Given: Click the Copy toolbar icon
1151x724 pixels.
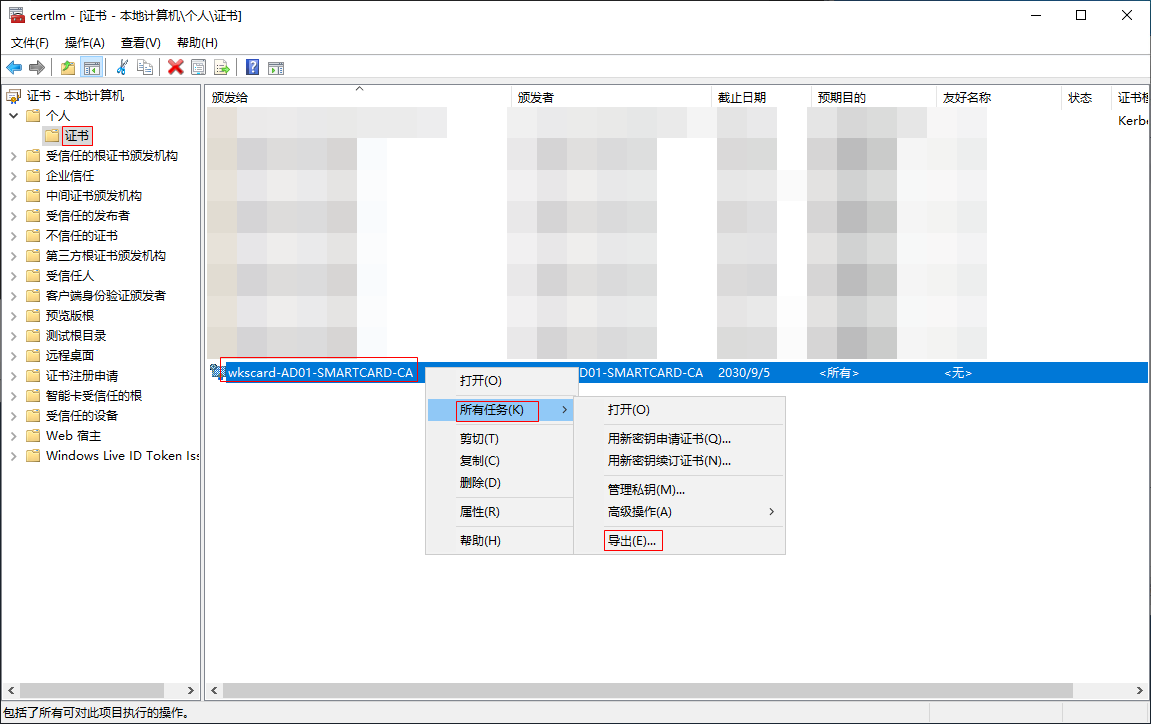Looking at the screenshot, I should [145, 68].
